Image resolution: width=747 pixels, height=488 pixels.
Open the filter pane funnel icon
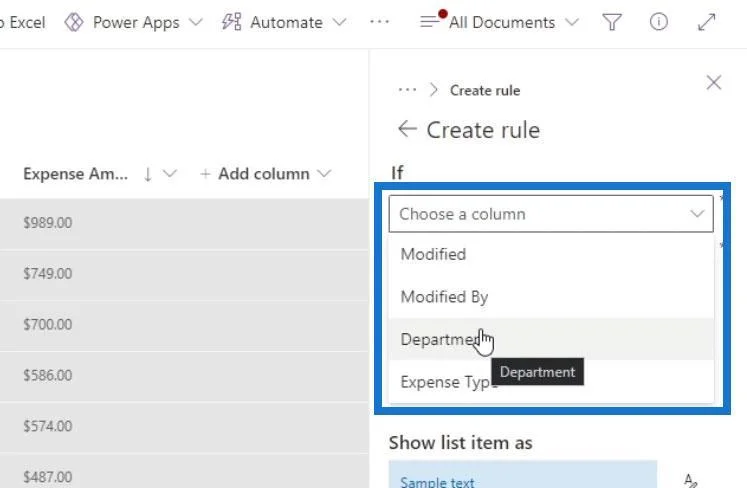(x=612, y=22)
